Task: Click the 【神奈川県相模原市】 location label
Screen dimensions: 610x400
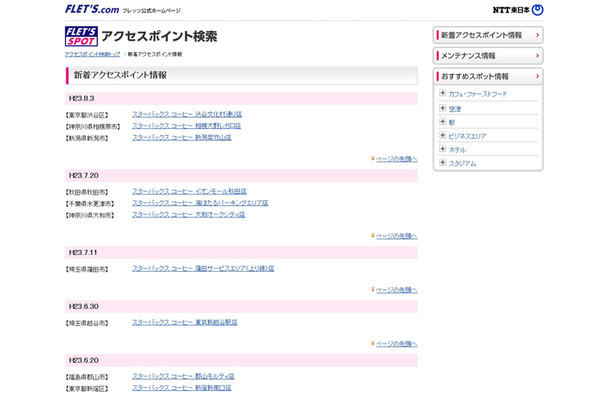Action: [x=93, y=127]
